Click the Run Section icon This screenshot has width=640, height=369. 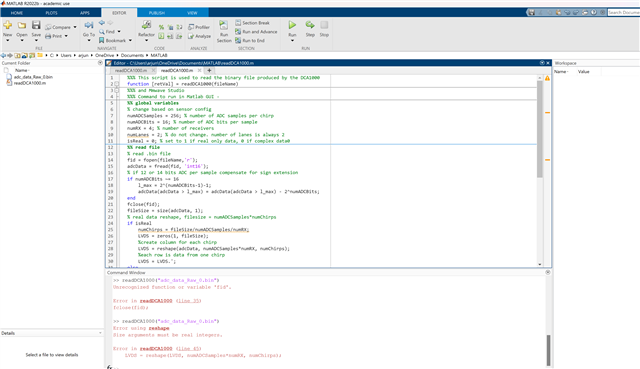[224, 25]
